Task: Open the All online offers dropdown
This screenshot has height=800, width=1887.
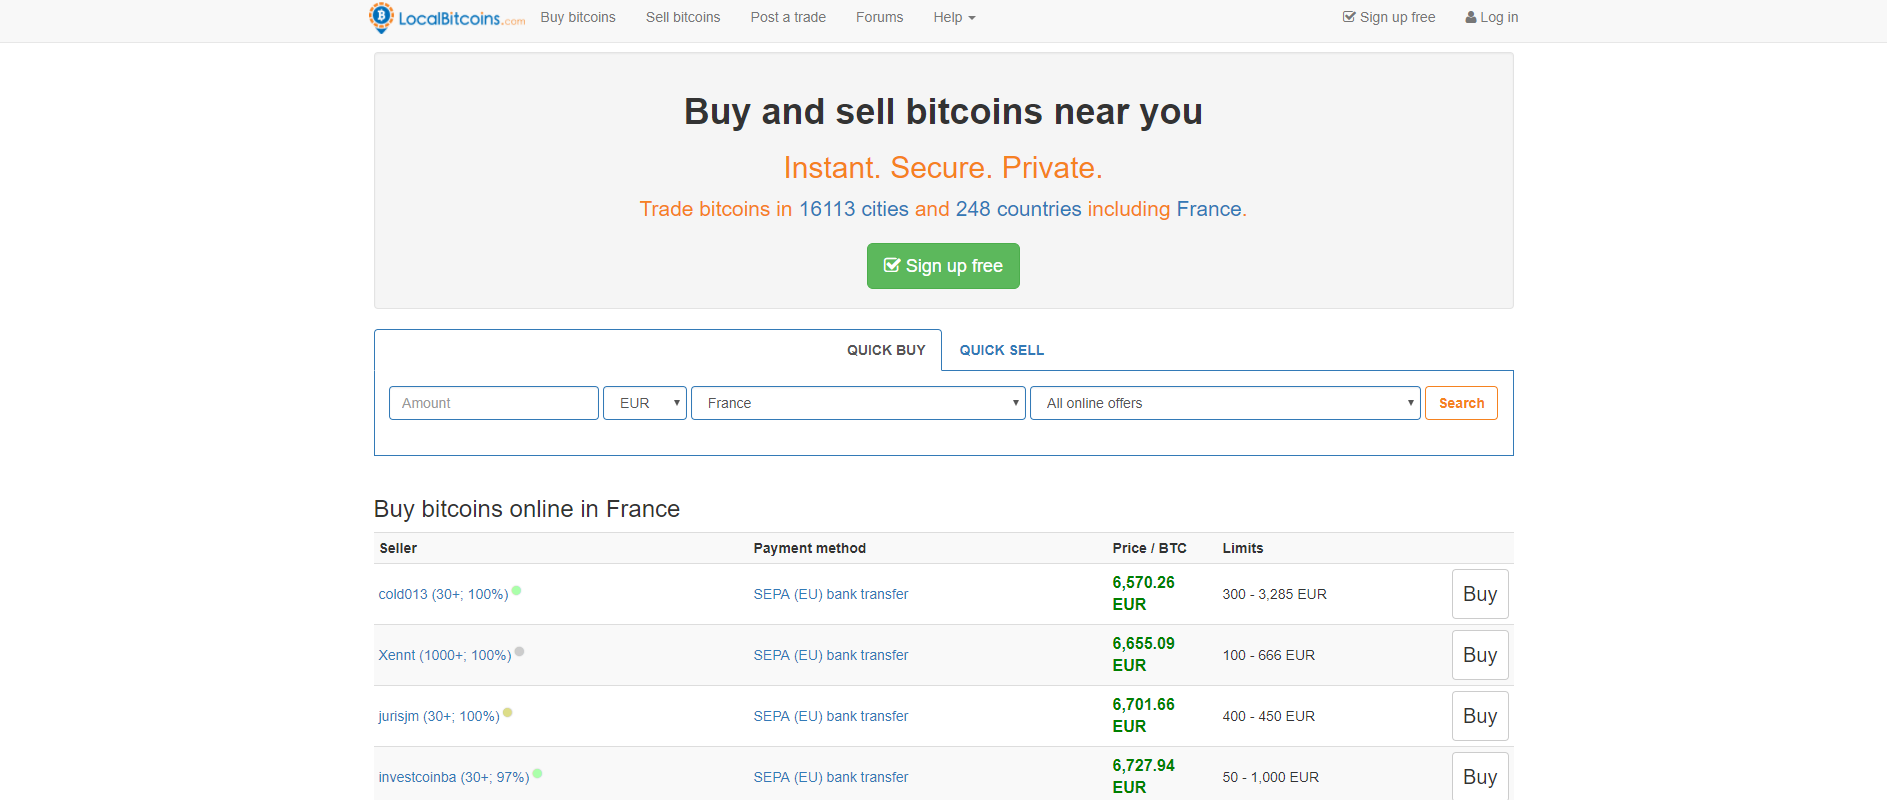Action: [1225, 403]
